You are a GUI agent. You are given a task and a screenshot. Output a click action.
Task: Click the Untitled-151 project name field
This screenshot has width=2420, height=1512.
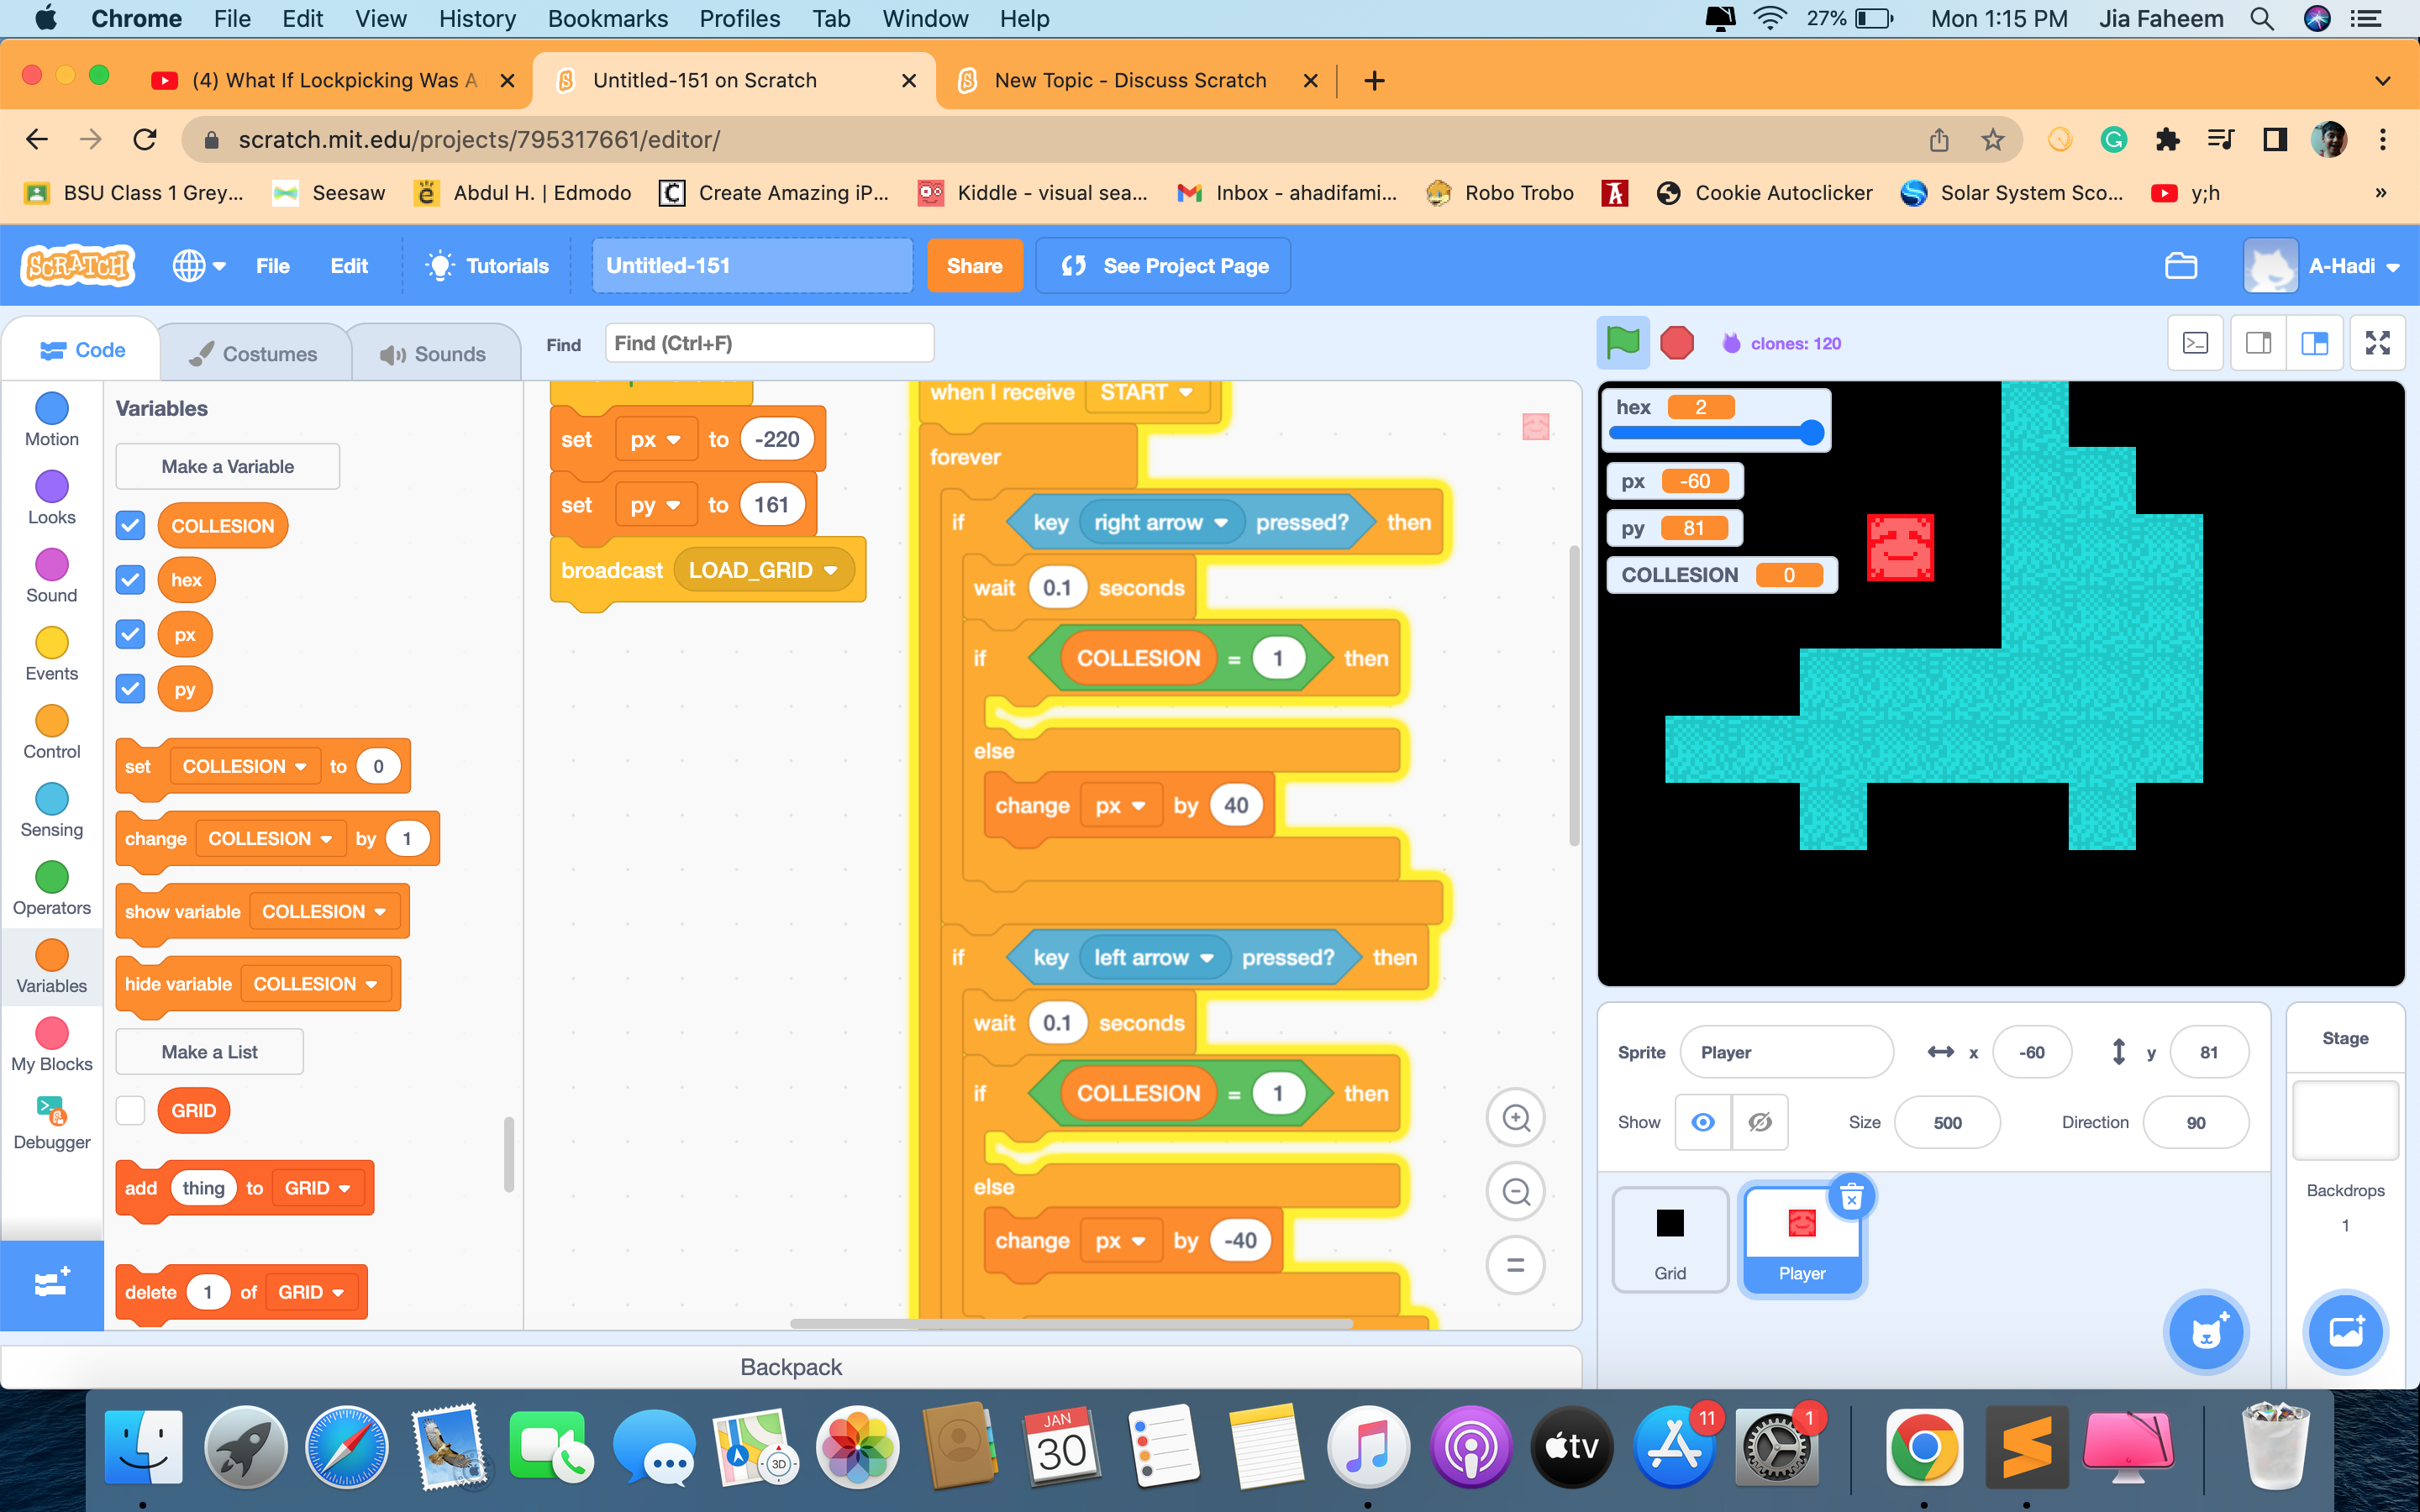751,265
